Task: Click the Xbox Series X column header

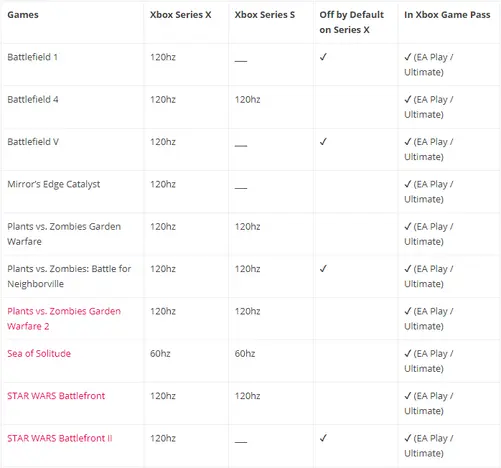Action: coord(181,15)
